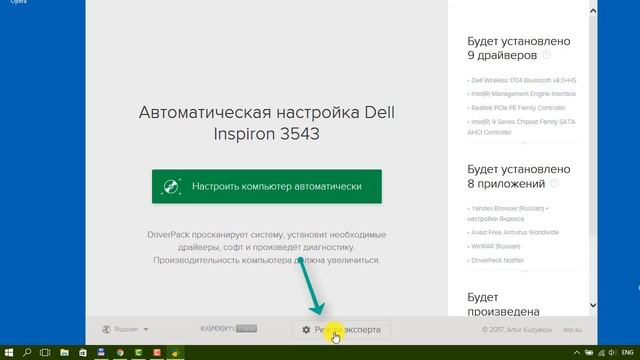The width and height of the screenshot is (640, 360).
Task: Open the taskbar search magnifier
Action: coord(27,352)
